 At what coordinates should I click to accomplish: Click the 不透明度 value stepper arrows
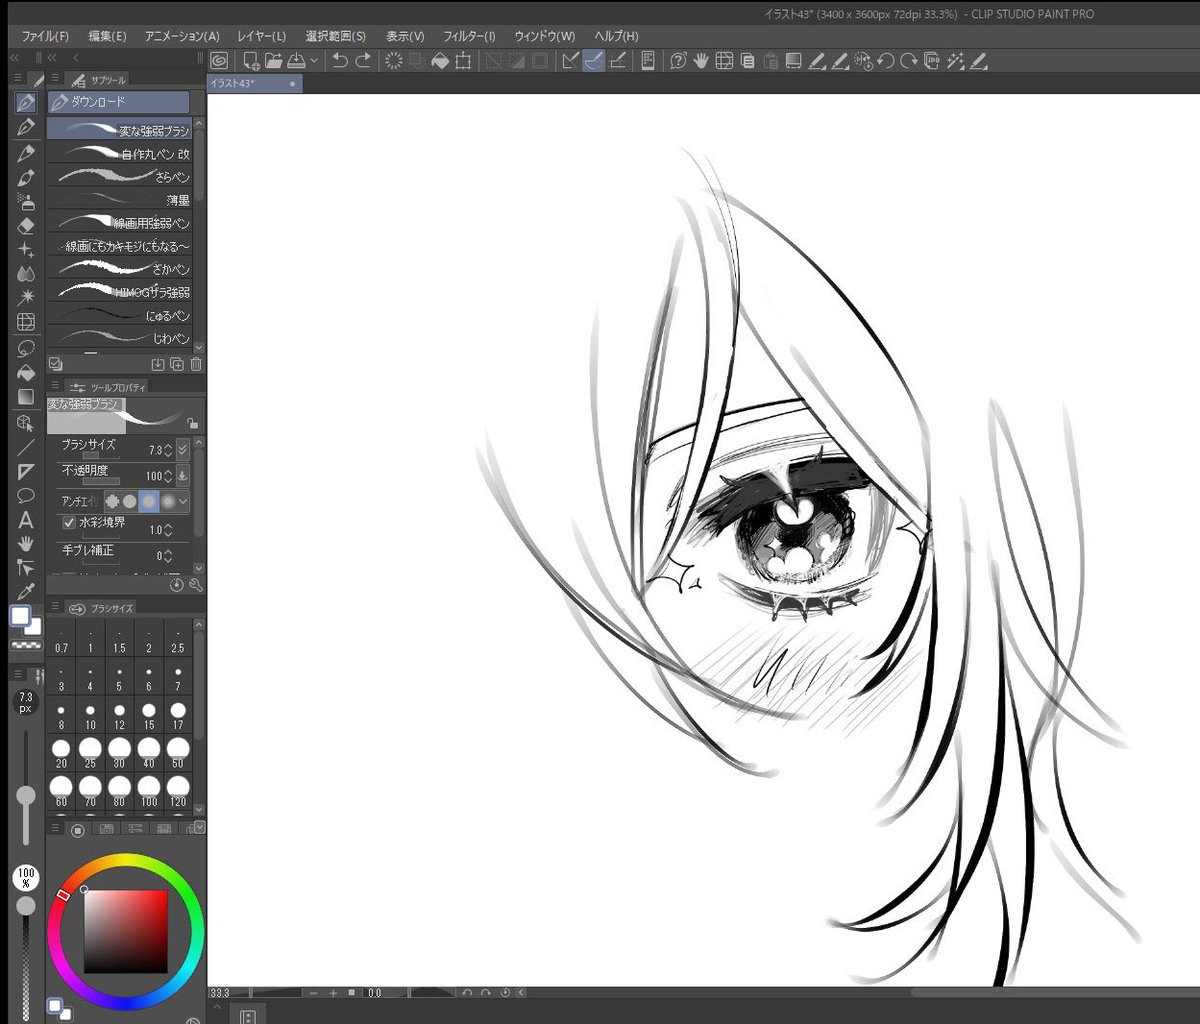[x=167, y=476]
